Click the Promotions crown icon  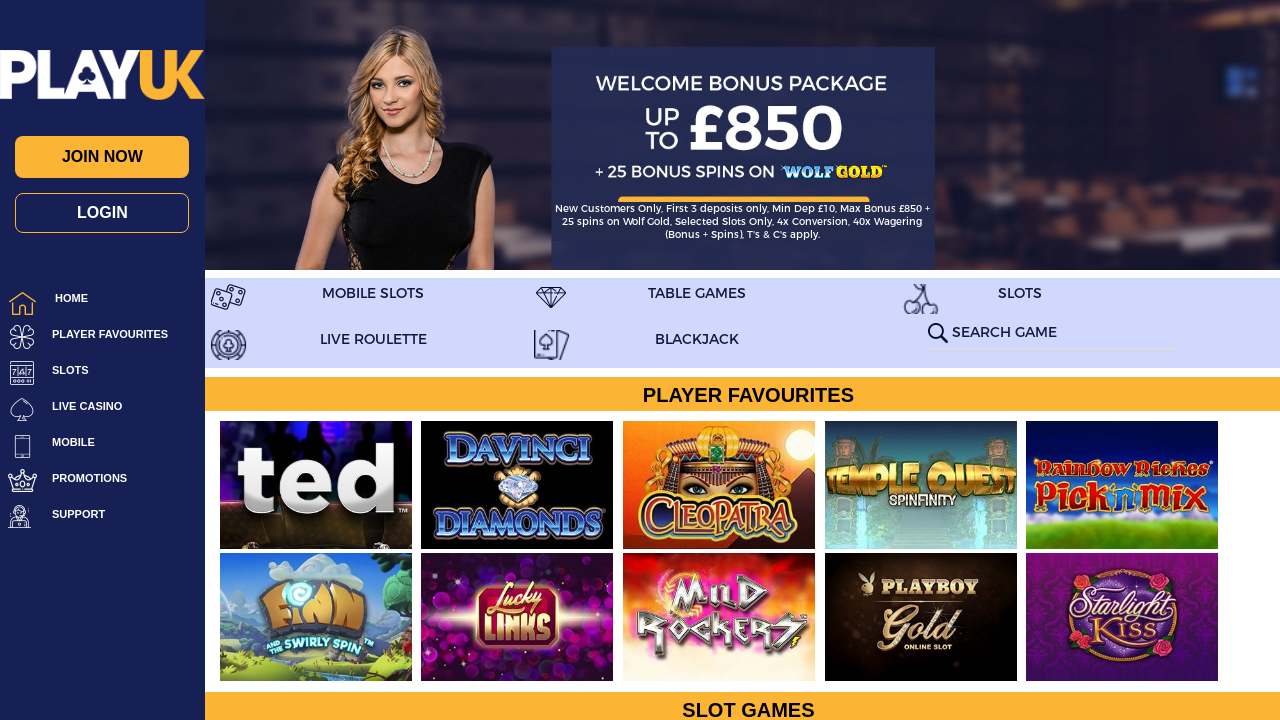pos(22,481)
